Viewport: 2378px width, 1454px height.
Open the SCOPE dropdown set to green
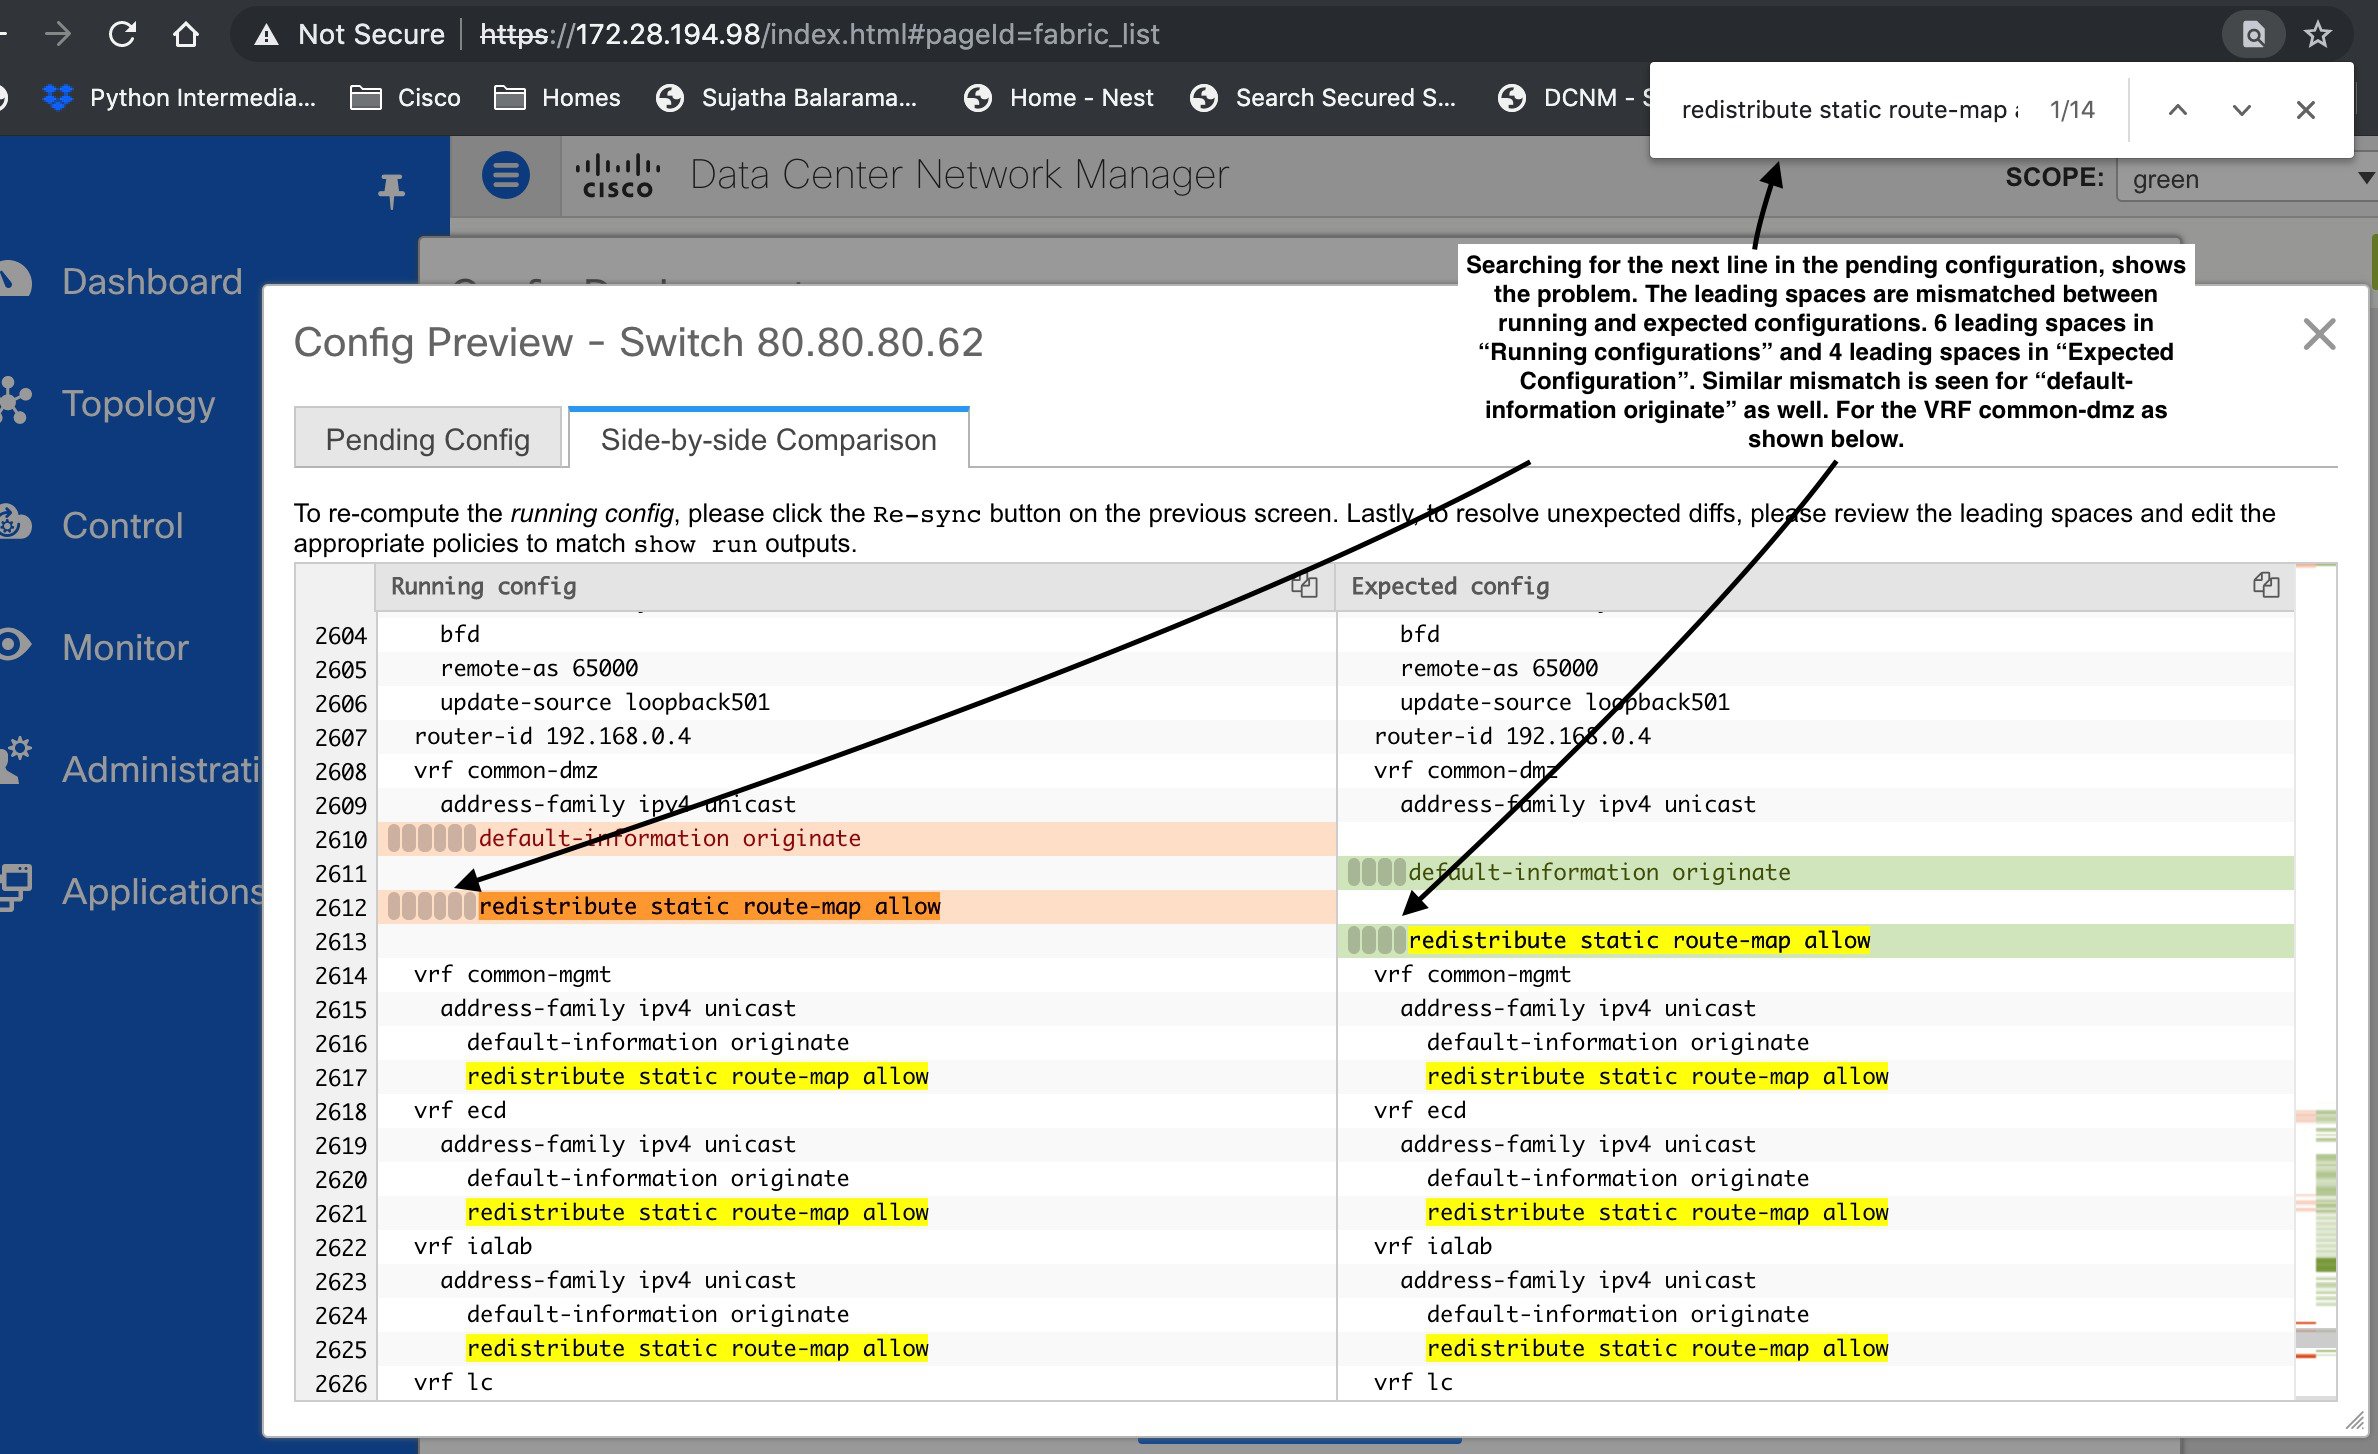[2247, 179]
